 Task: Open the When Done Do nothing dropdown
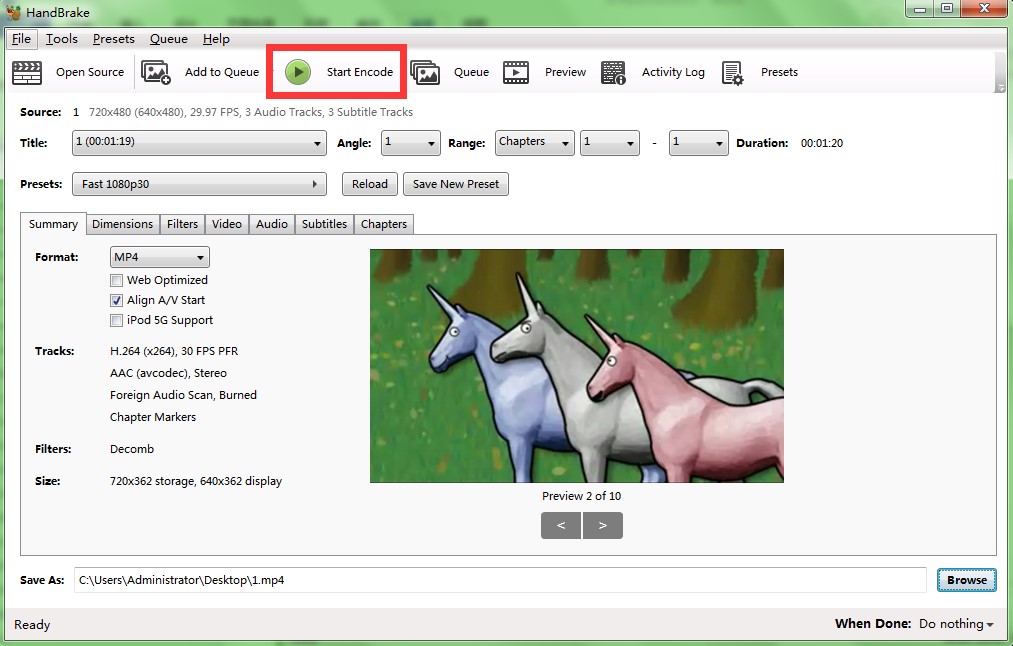point(956,624)
